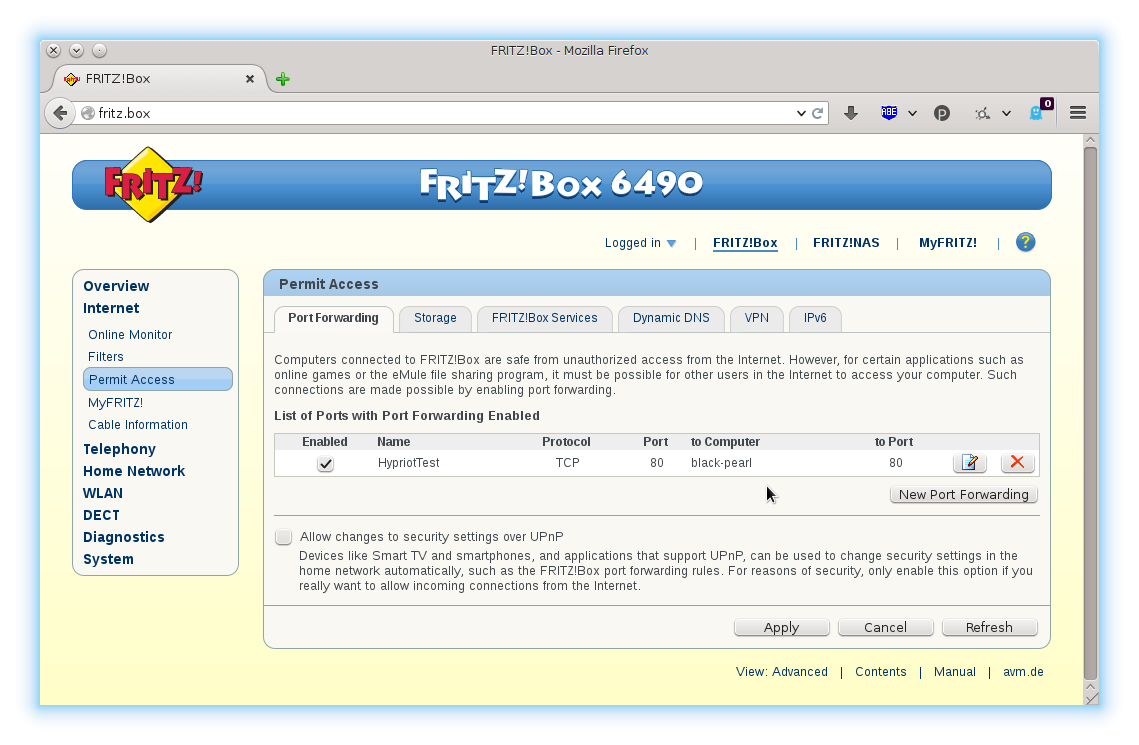This screenshot has height=745, width=1139.
Task: Click the Ghostery ghost icon
Action: [x=1035, y=114]
